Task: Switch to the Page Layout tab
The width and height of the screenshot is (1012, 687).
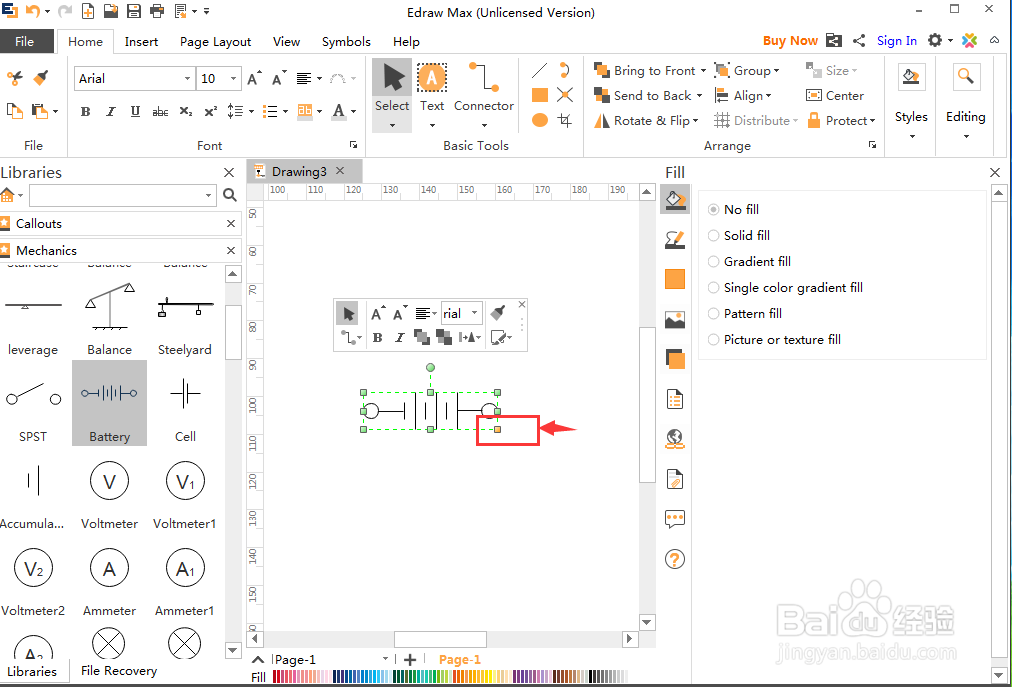Action: click(216, 41)
